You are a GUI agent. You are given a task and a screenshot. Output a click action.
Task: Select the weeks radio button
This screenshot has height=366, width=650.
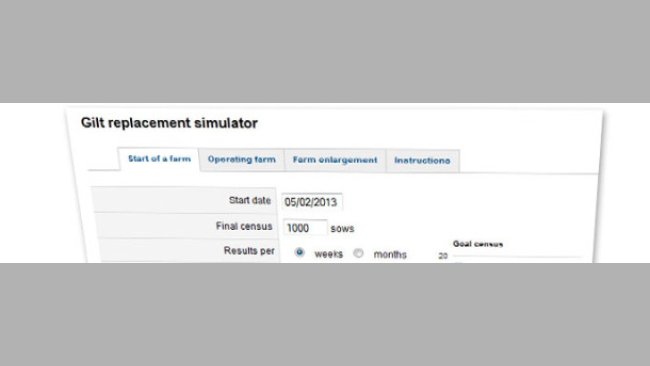(x=299, y=252)
